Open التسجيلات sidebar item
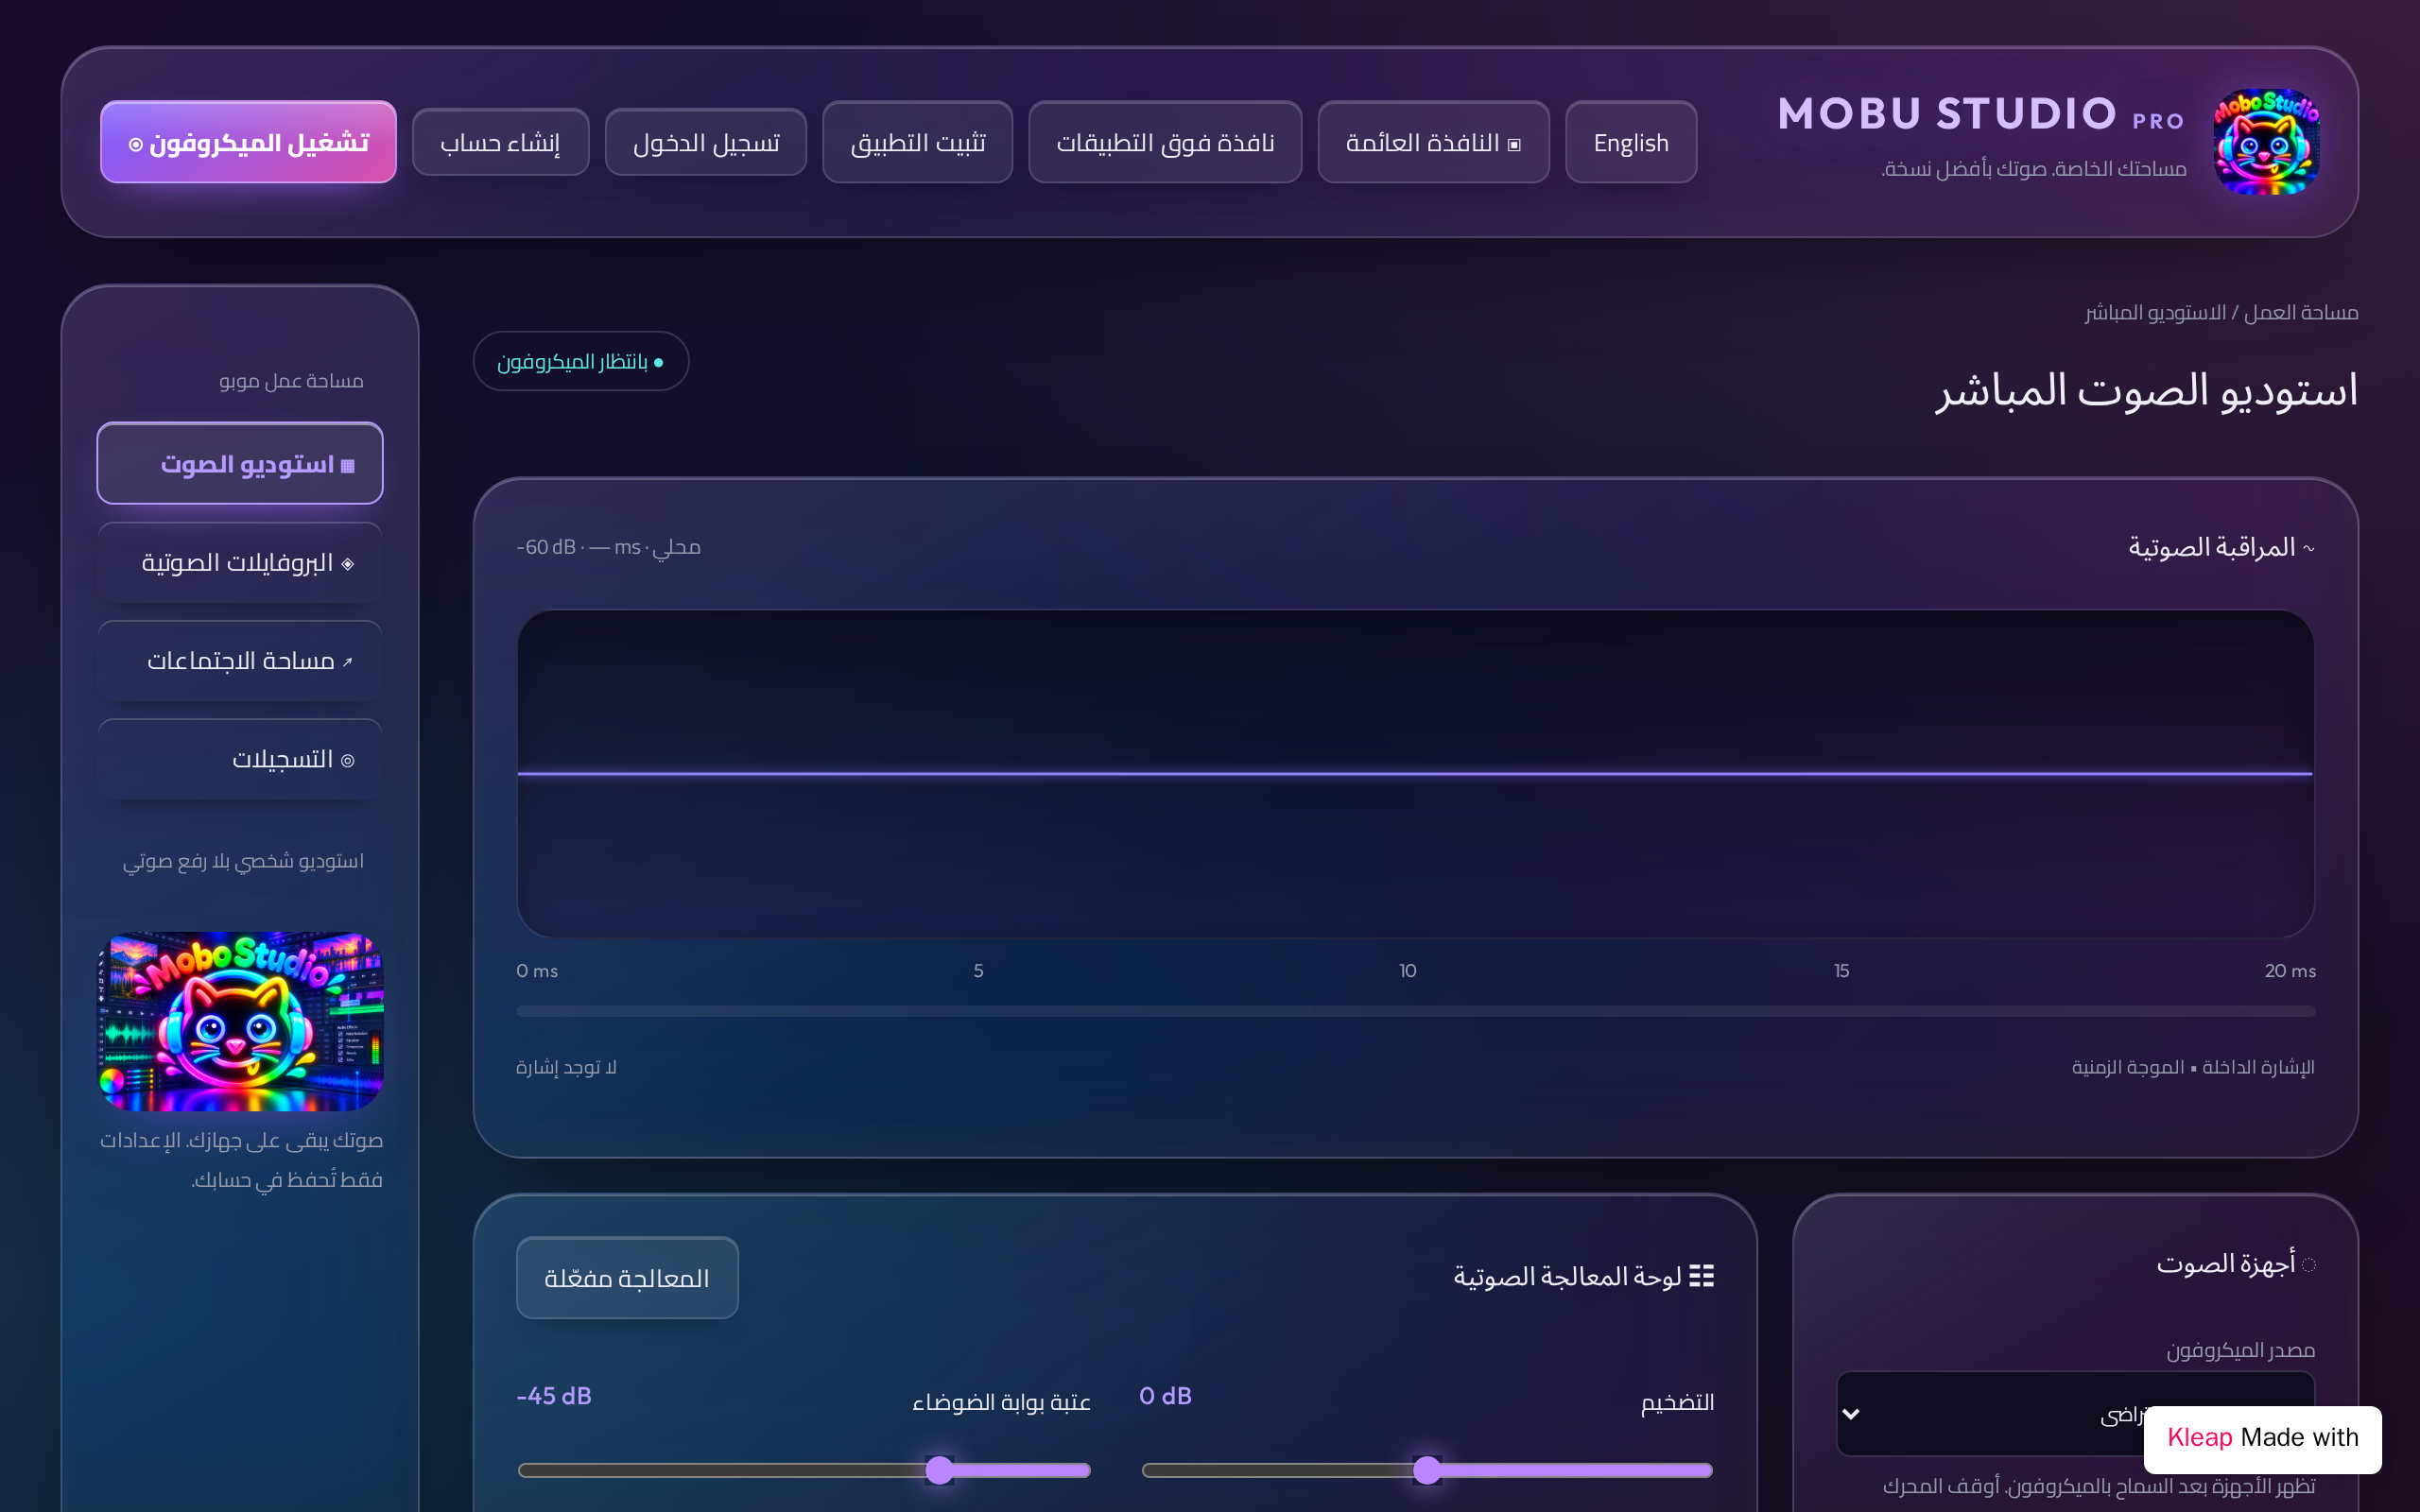Image resolution: width=2420 pixels, height=1512 pixels. click(240, 759)
